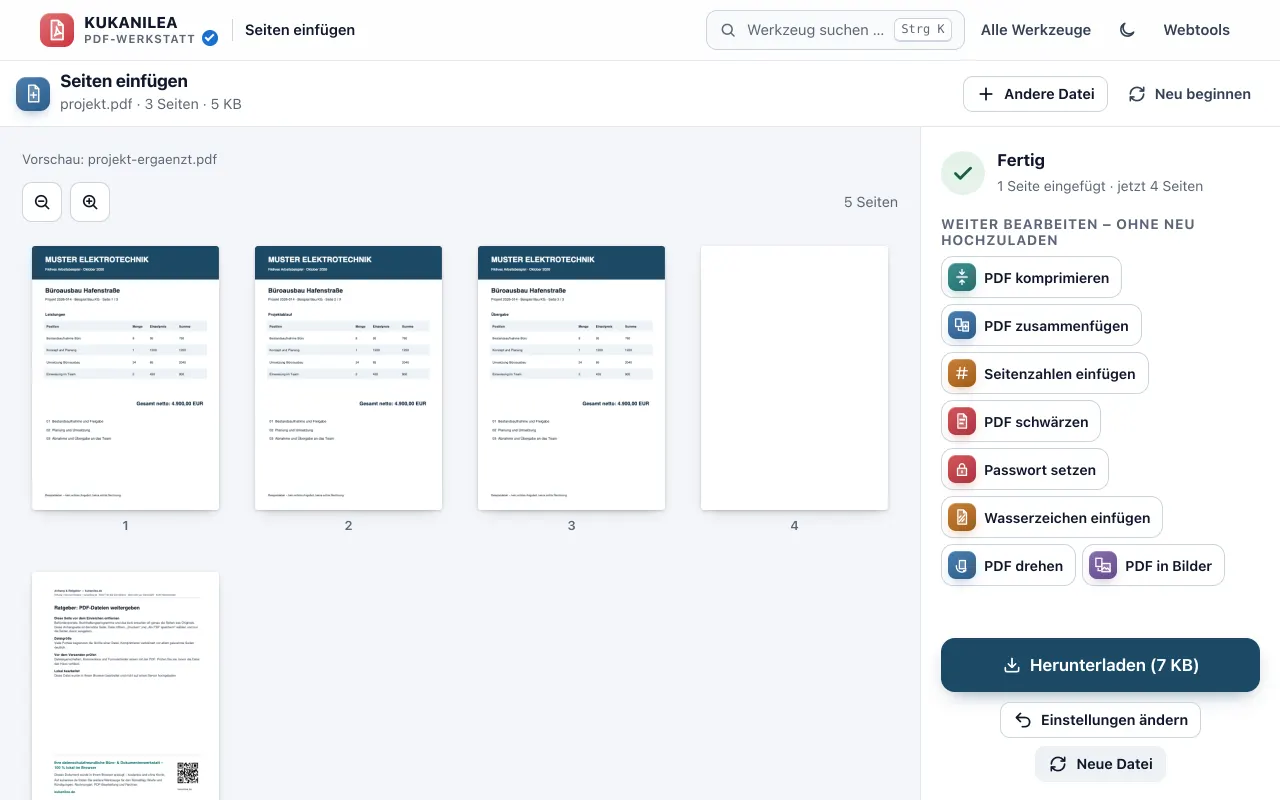Click the Kukanilea PDF-Werkstatt logo icon

pyautogui.click(x=57, y=30)
